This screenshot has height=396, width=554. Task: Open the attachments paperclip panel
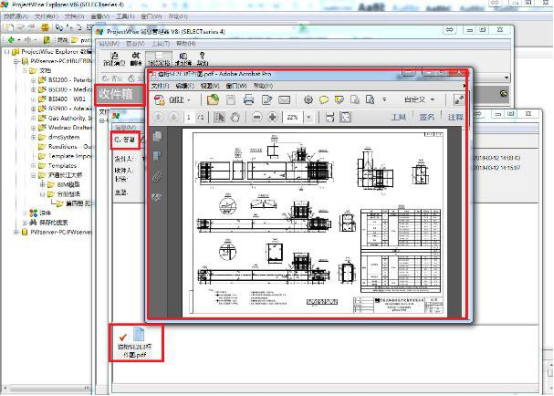[x=157, y=176]
